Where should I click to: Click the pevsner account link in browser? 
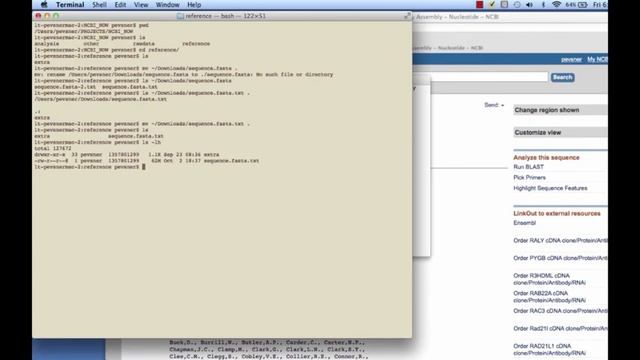coord(571,60)
